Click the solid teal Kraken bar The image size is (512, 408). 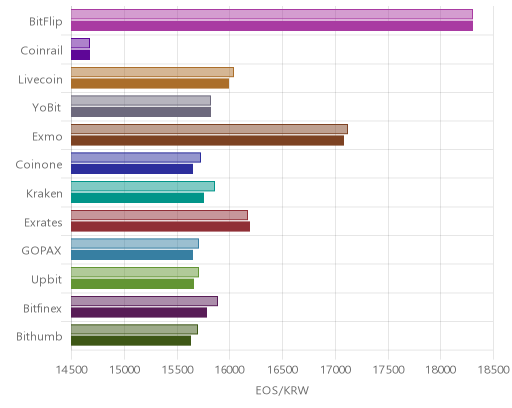tap(137, 198)
